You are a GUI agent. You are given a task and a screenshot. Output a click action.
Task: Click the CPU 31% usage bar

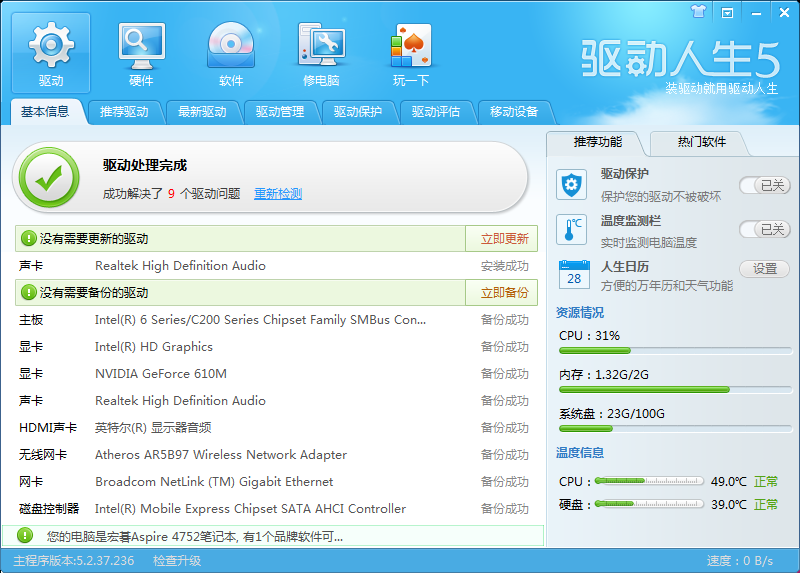[676, 351]
